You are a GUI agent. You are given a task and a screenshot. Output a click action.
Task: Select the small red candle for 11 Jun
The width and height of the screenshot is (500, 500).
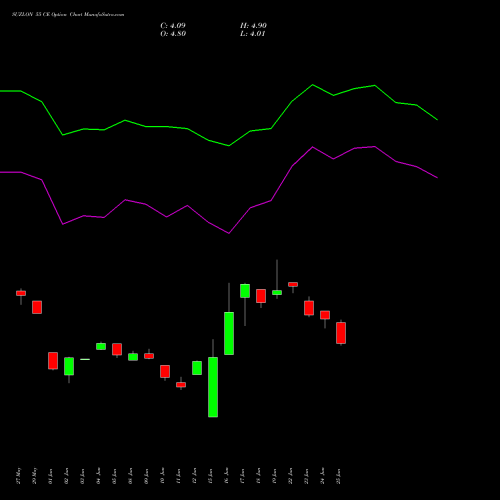coord(181,385)
